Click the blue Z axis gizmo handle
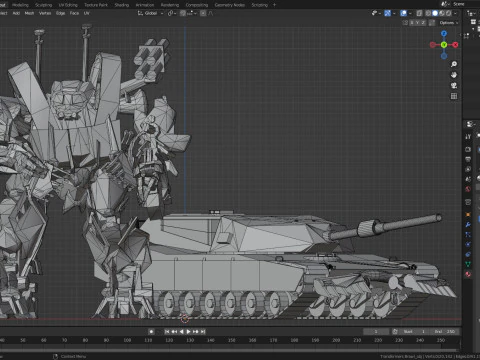The image size is (480, 360). coord(444,34)
